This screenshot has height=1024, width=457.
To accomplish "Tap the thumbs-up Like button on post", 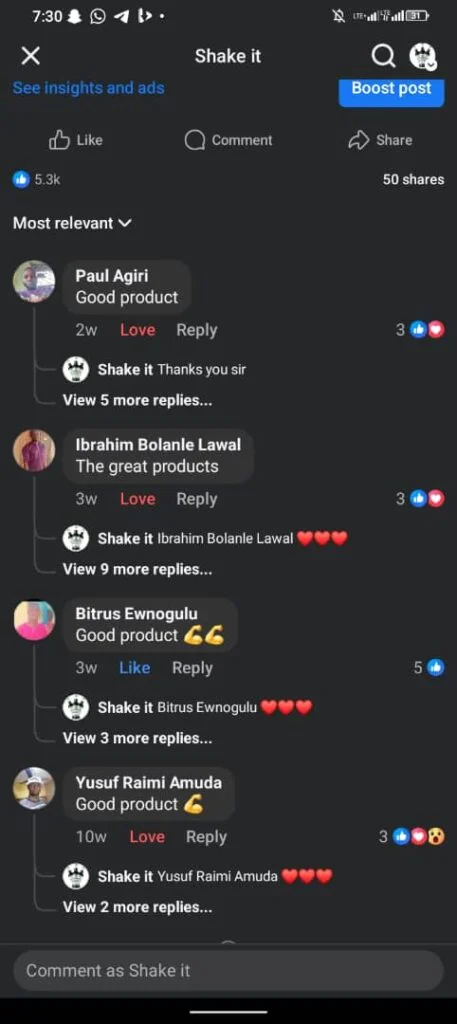I will coord(76,140).
